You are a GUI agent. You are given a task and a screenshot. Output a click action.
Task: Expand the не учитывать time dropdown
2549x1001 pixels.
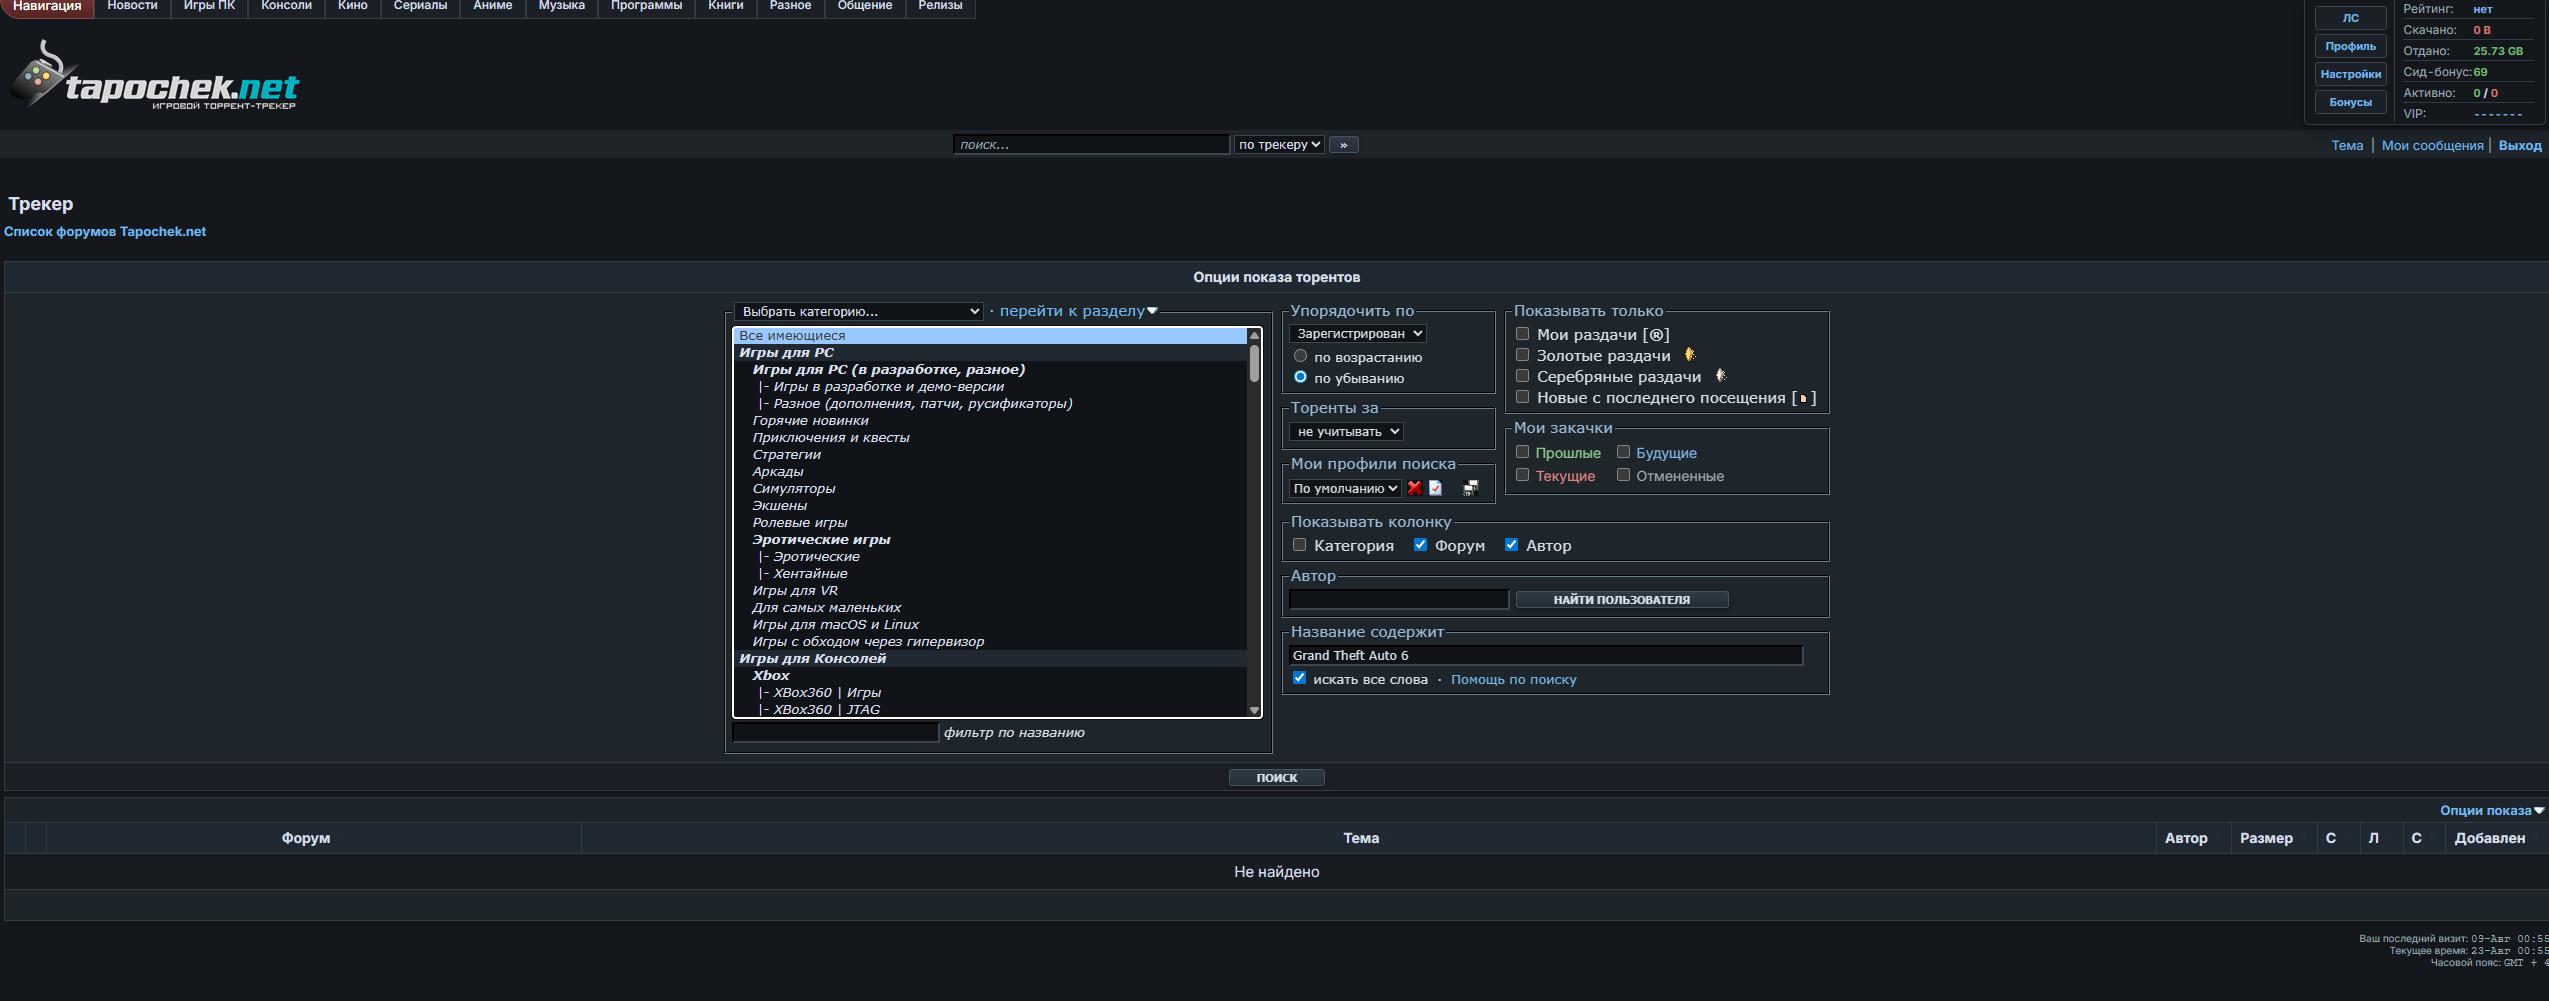point(1346,432)
